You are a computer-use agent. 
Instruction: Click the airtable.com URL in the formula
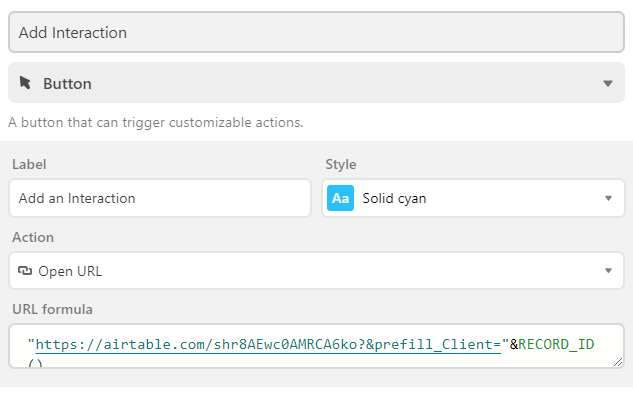coord(268,345)
